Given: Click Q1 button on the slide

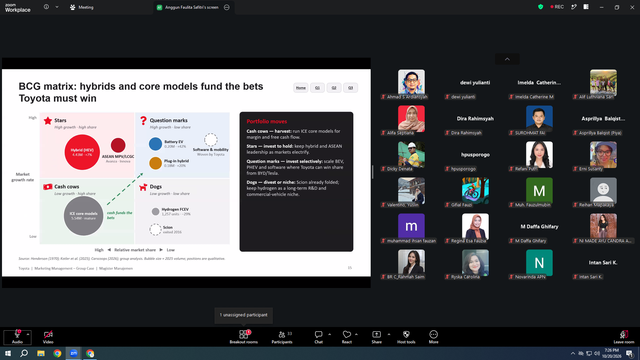Looking at the screenshot, I should [x=317, y=88].
